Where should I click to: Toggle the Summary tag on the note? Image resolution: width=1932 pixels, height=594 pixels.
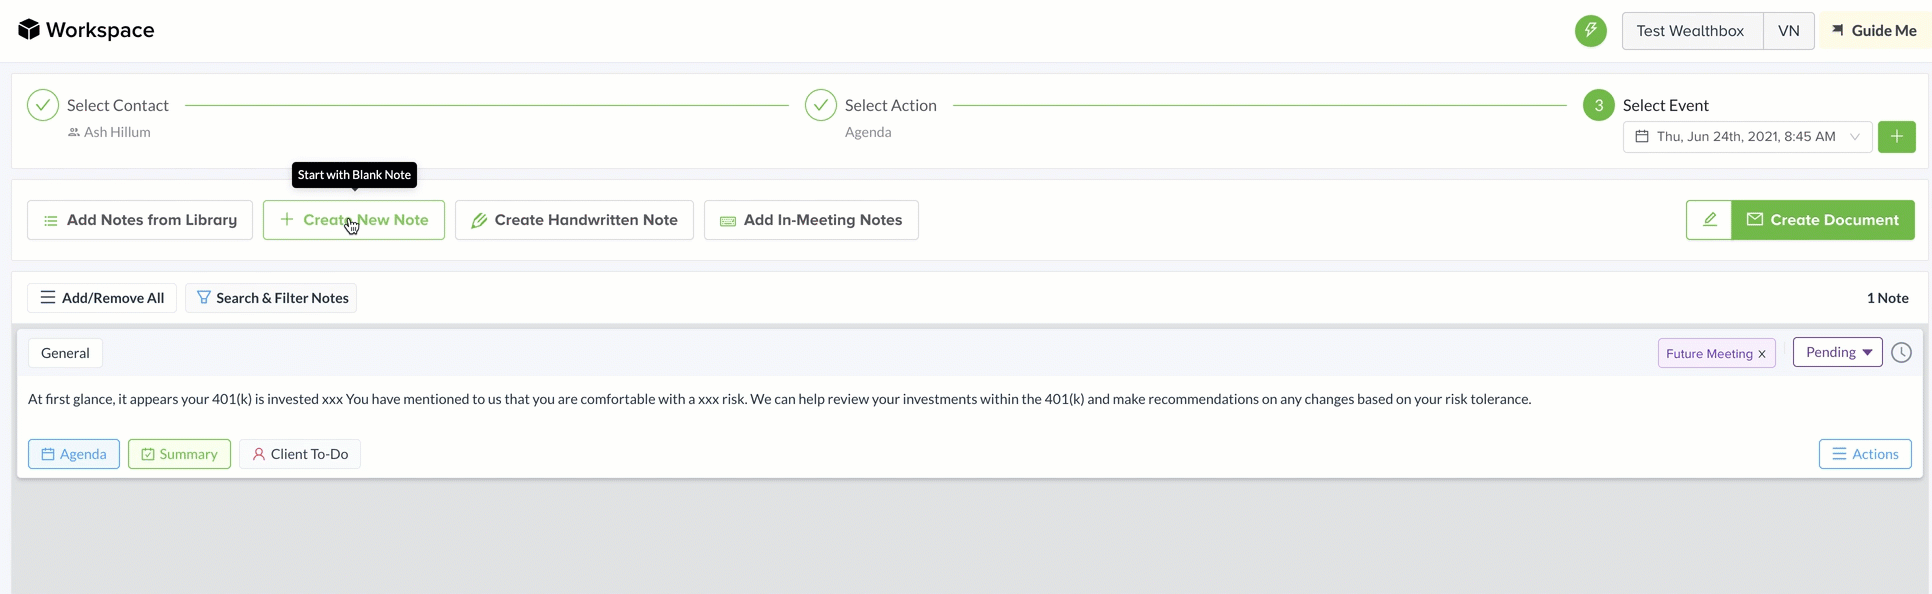click(179, 454)
